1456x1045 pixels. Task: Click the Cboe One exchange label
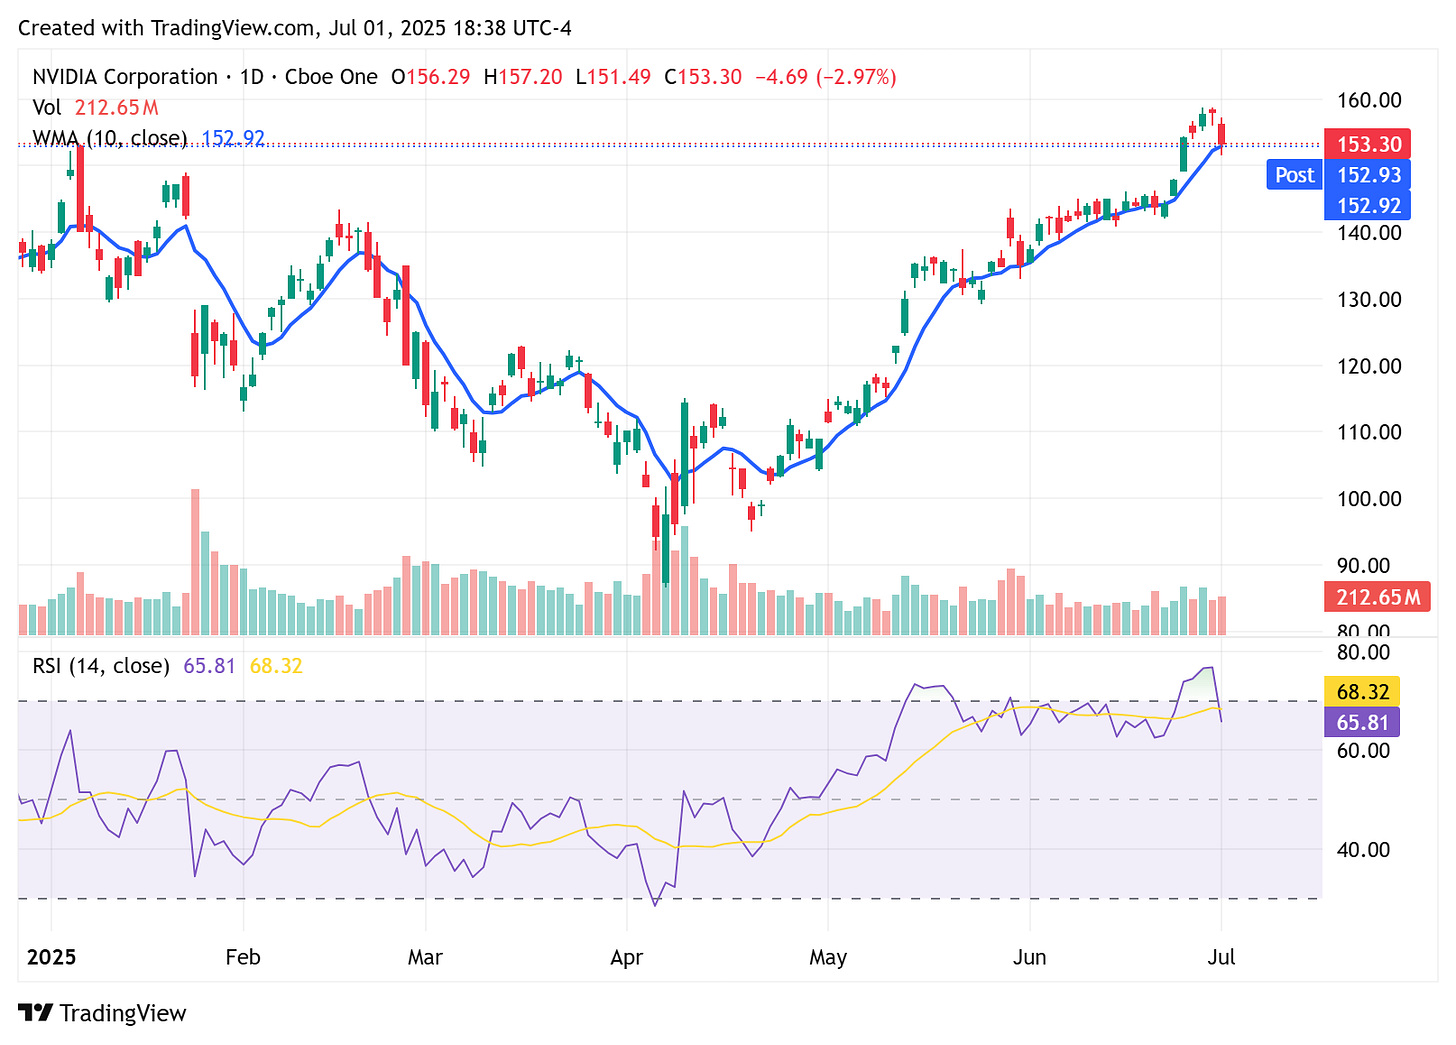(x=331, y=76)
